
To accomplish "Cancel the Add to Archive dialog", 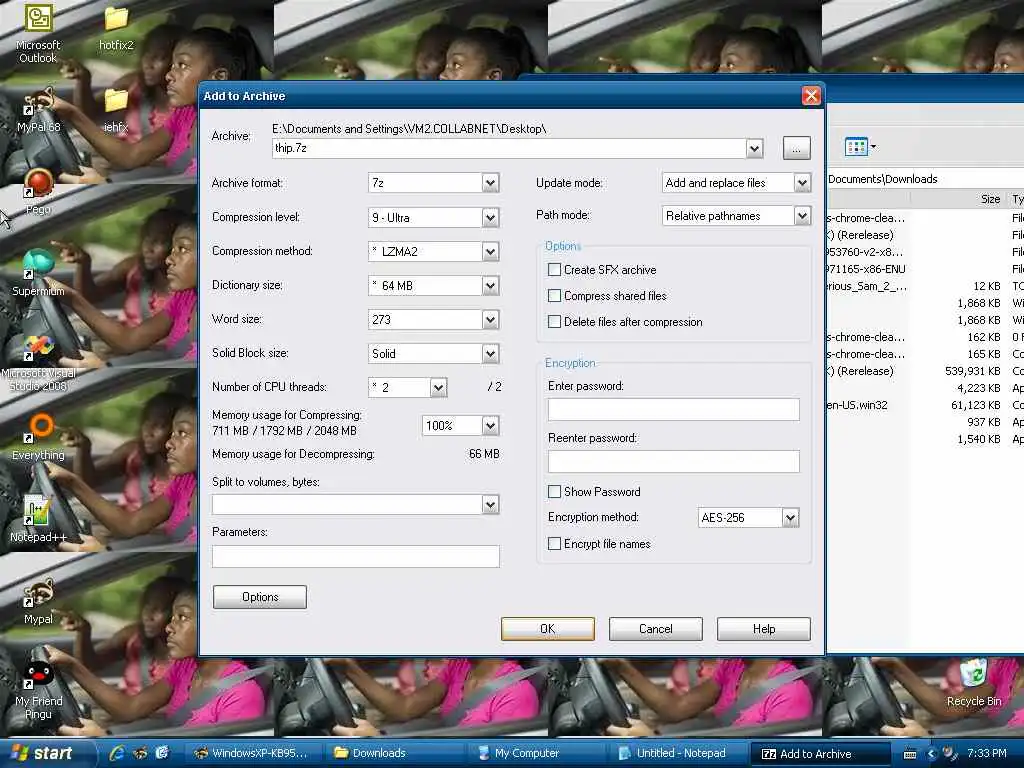I will [x=656, y=629].
